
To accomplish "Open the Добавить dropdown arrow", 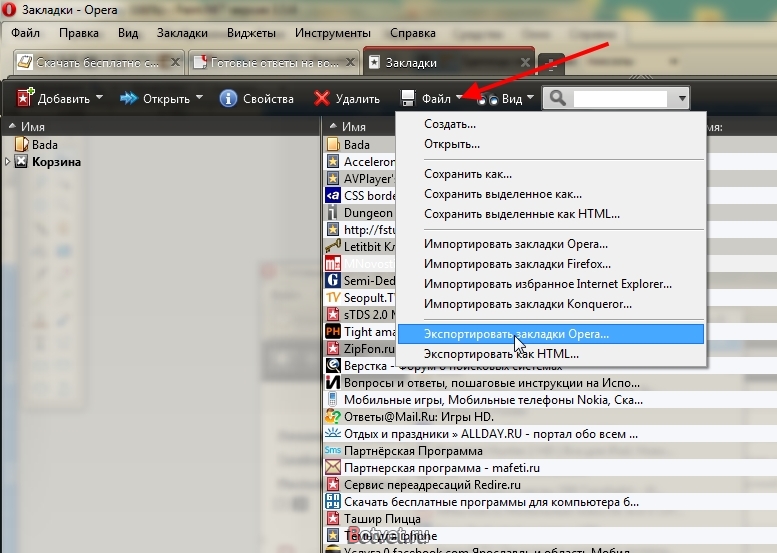I will tap(99, 97).
